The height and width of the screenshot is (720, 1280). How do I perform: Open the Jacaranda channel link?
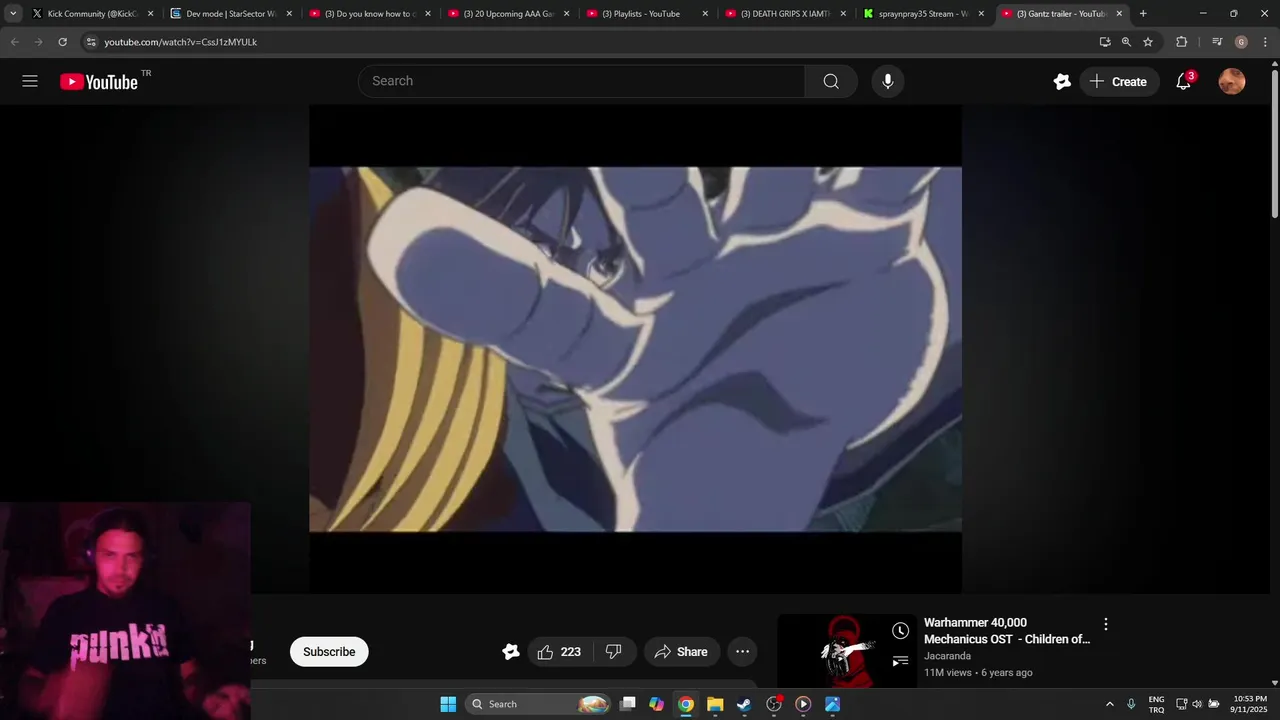(x=947, y=656)
